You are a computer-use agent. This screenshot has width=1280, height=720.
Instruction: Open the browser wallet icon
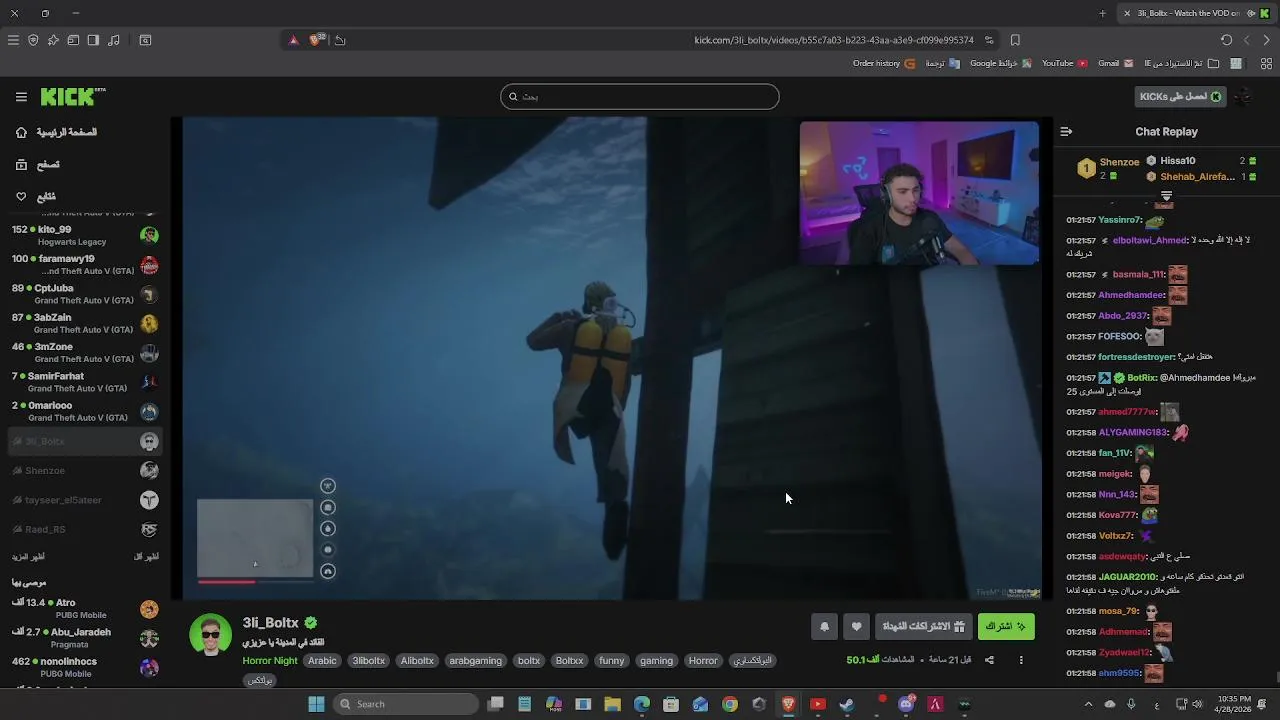73,40
